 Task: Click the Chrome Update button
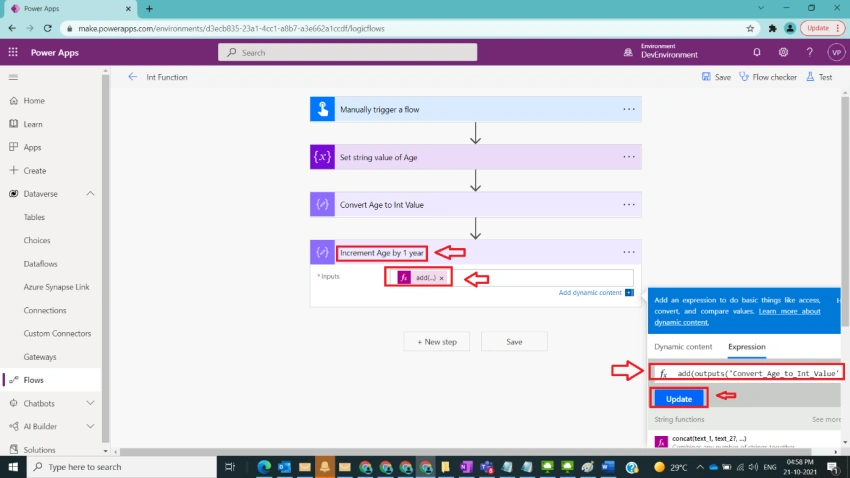[x=822, y=28]
